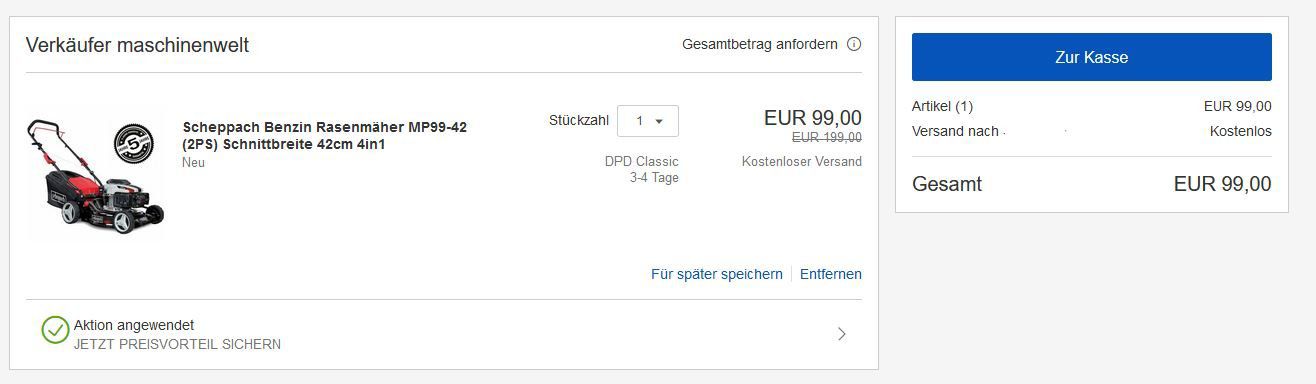Click the JETZT PREISVORTEIL SICHERN text
The height and width of the screenshot is (384, 1316).
click(177, 344)
